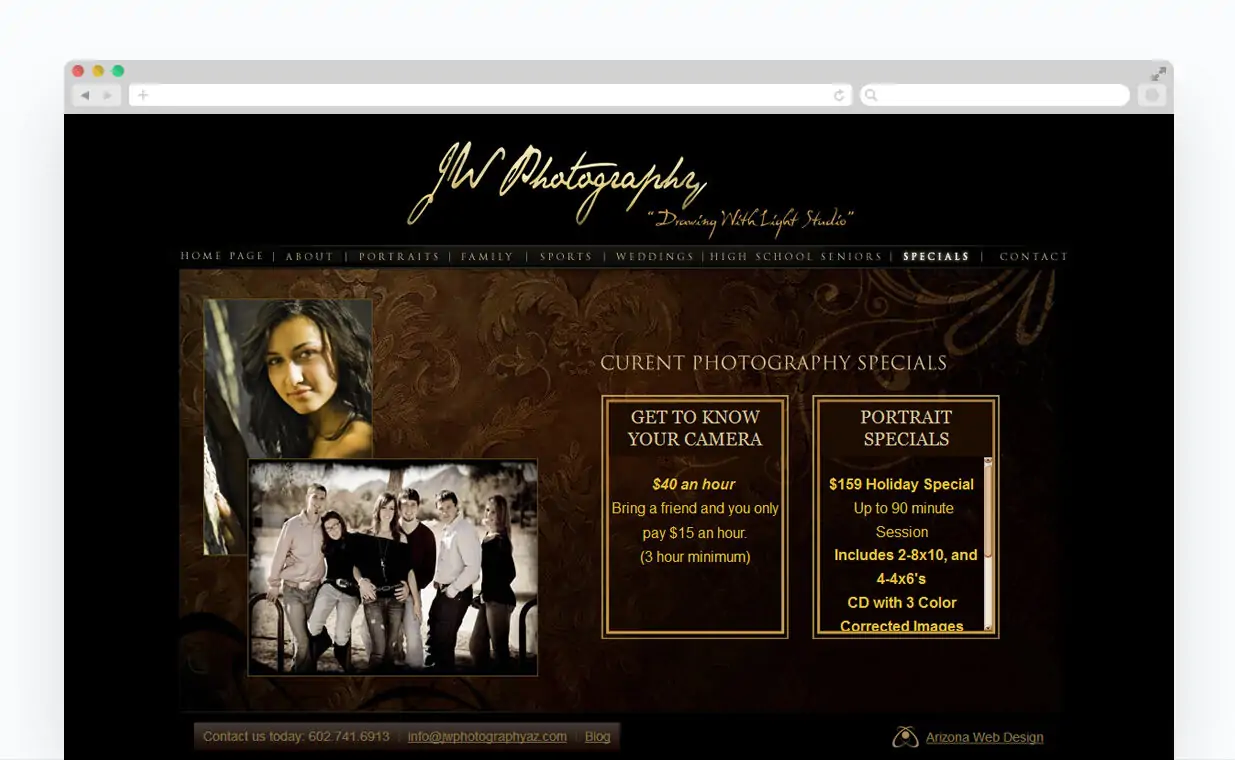The height and width of the screenshot is (760, 1235).
Task: Select High School Seniors in navigation
Action: pos(796,257)
